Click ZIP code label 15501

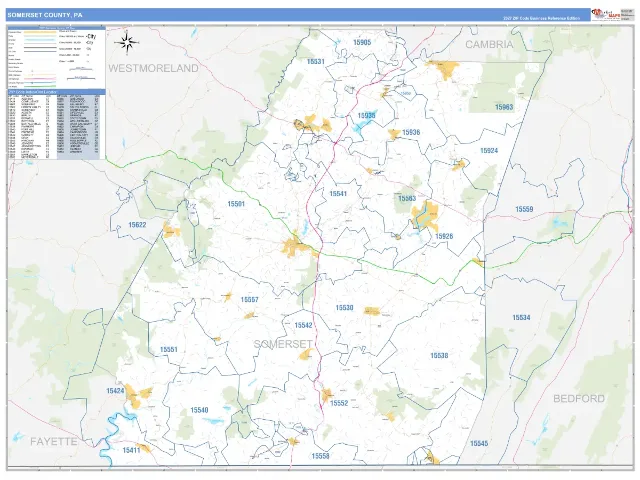pos(236,204)
